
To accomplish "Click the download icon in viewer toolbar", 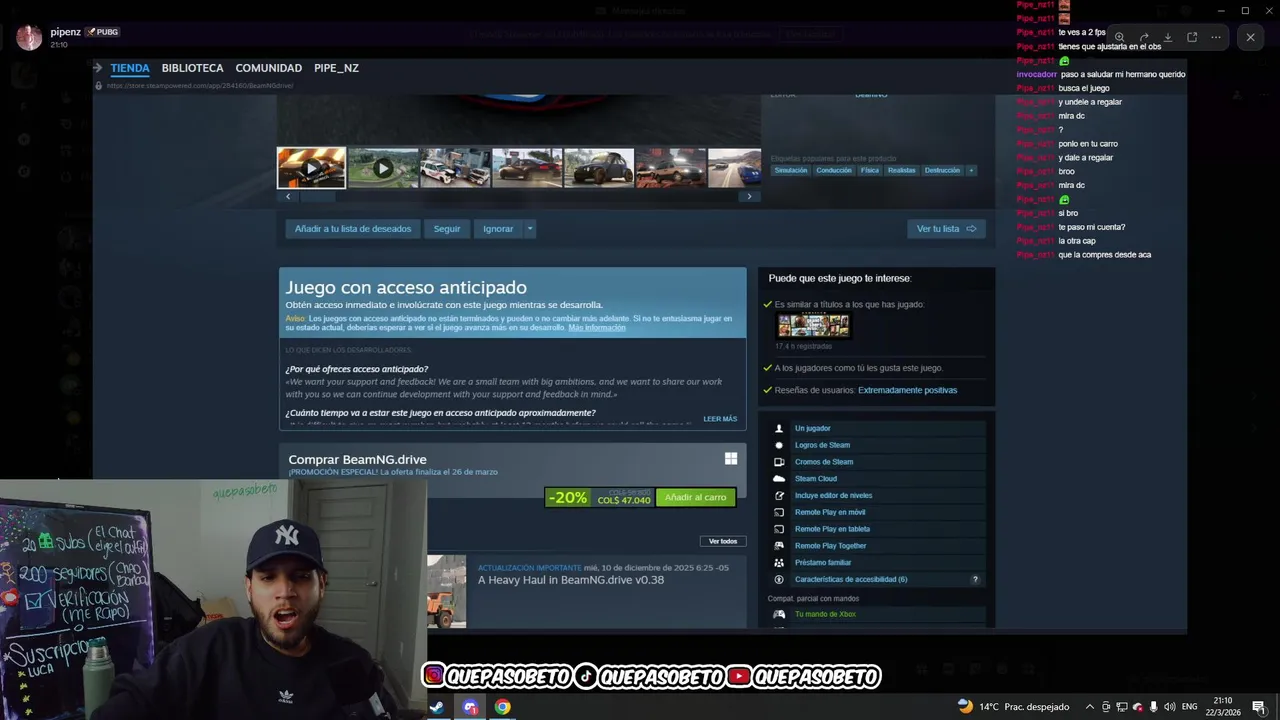I will [1168, 37].
